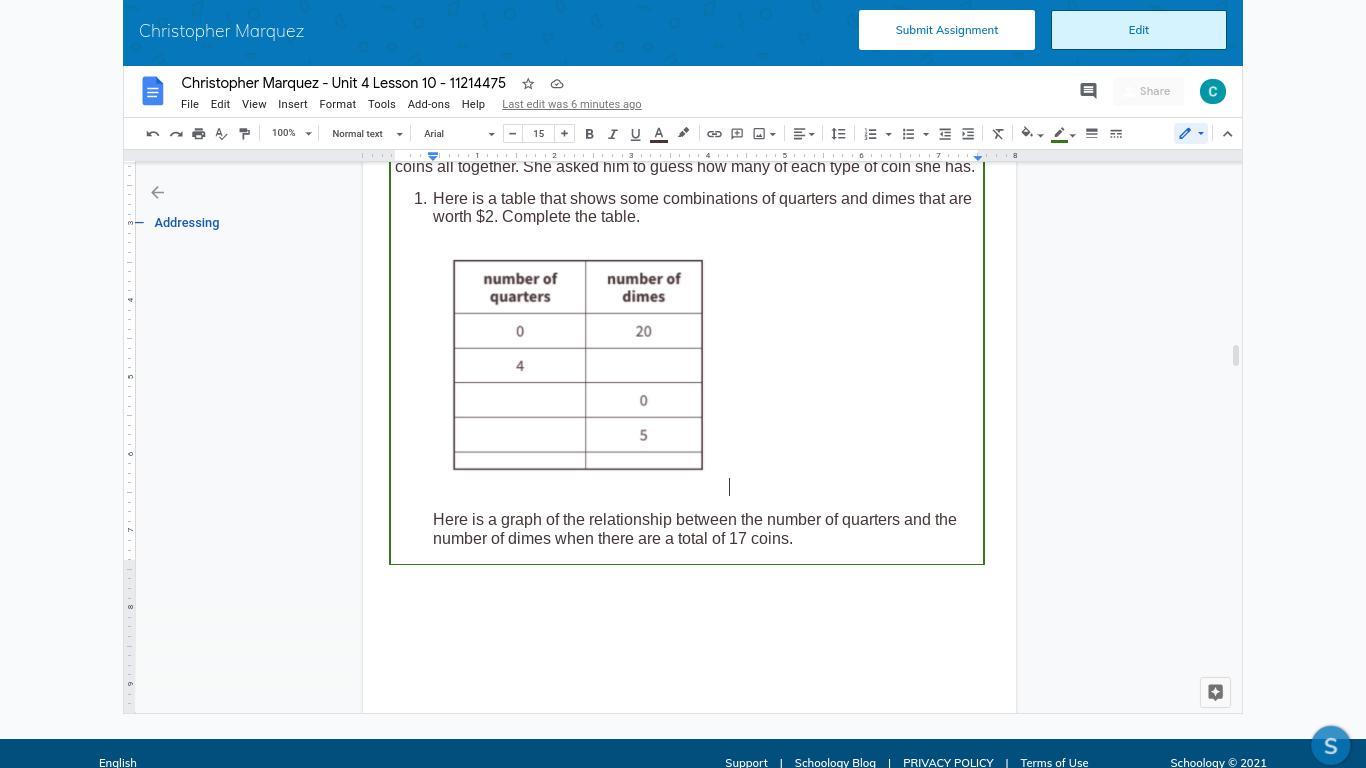The height and width of the screenshot is (768, 1366).
Task: Run spelling and grammar check
Action: coord(222,134)
